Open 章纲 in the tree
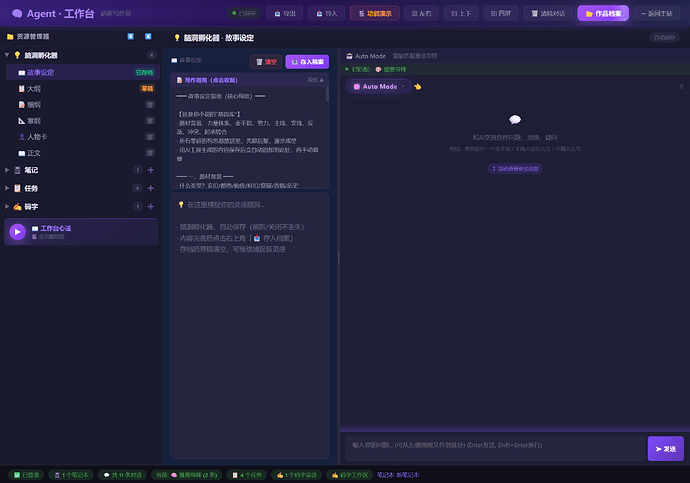This screenshot has width=690, height=483. pos(82,121)
